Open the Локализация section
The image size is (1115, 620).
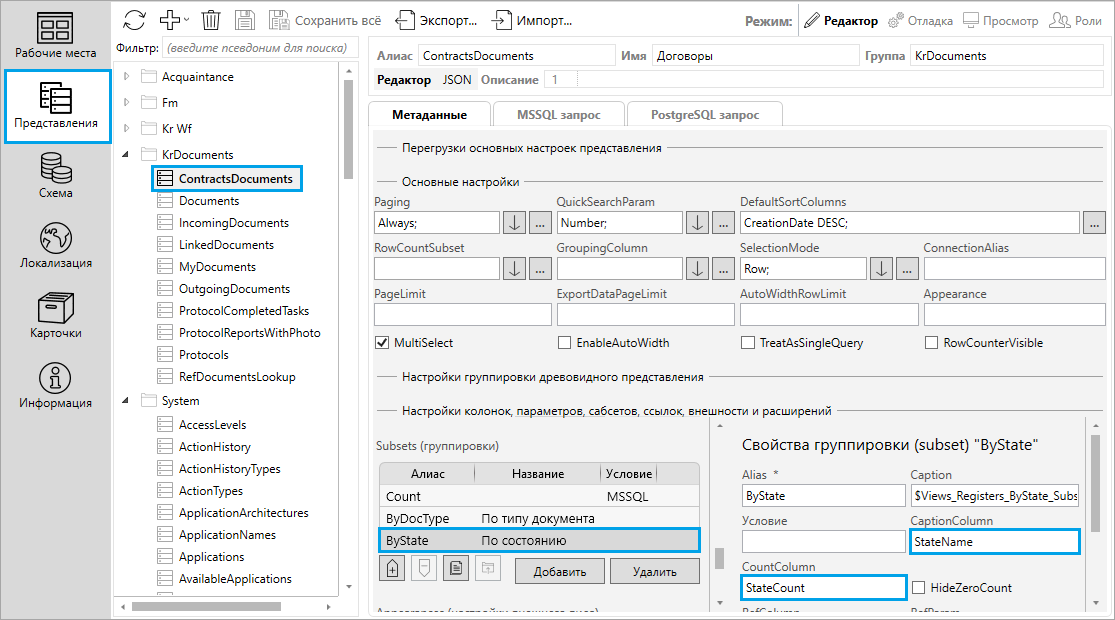55,247
